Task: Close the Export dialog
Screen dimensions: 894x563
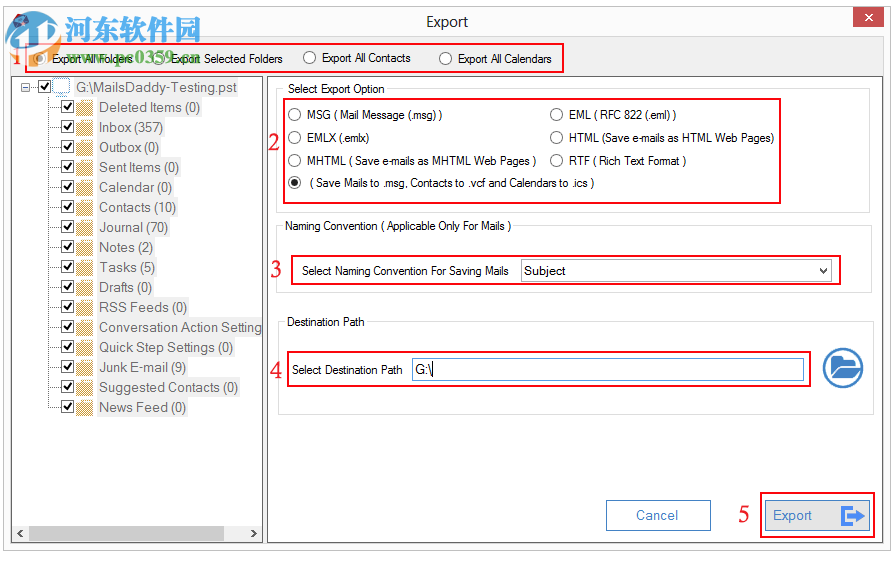Action: pyautogui.click(x=868, y=18)
